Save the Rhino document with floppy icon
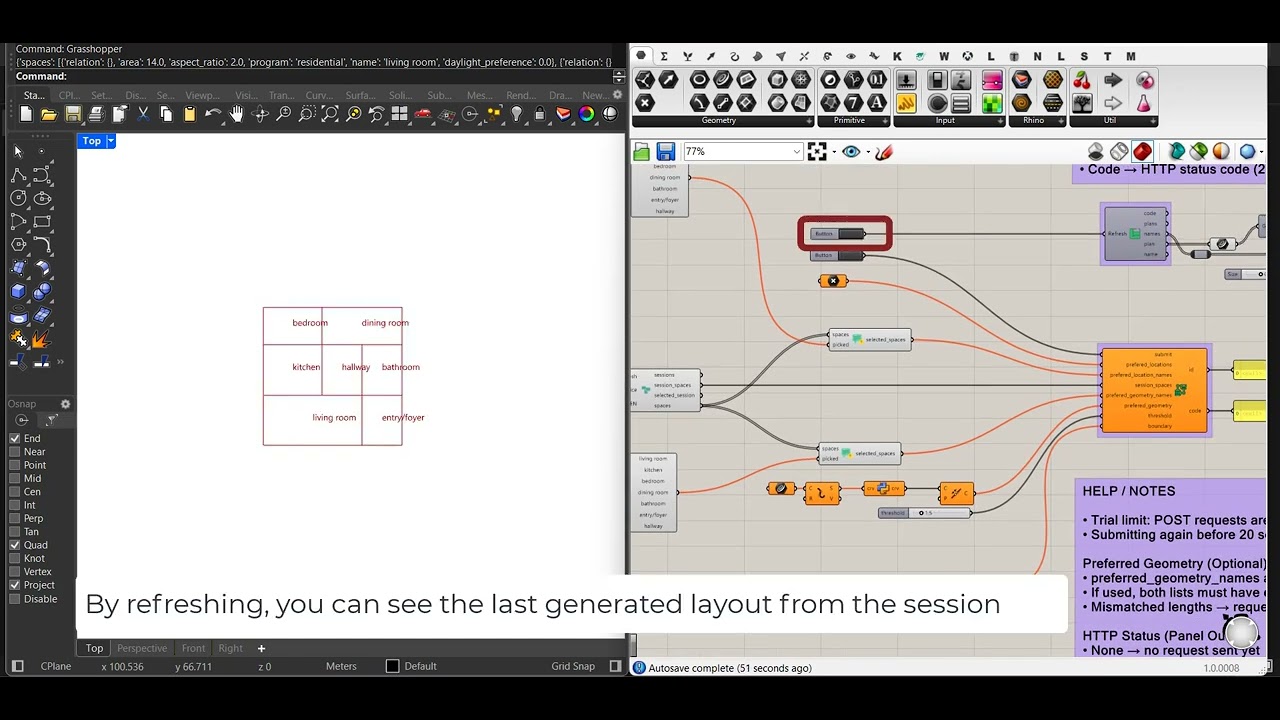Viewport: 1280px width, 720px height. [x=73, y=115]
